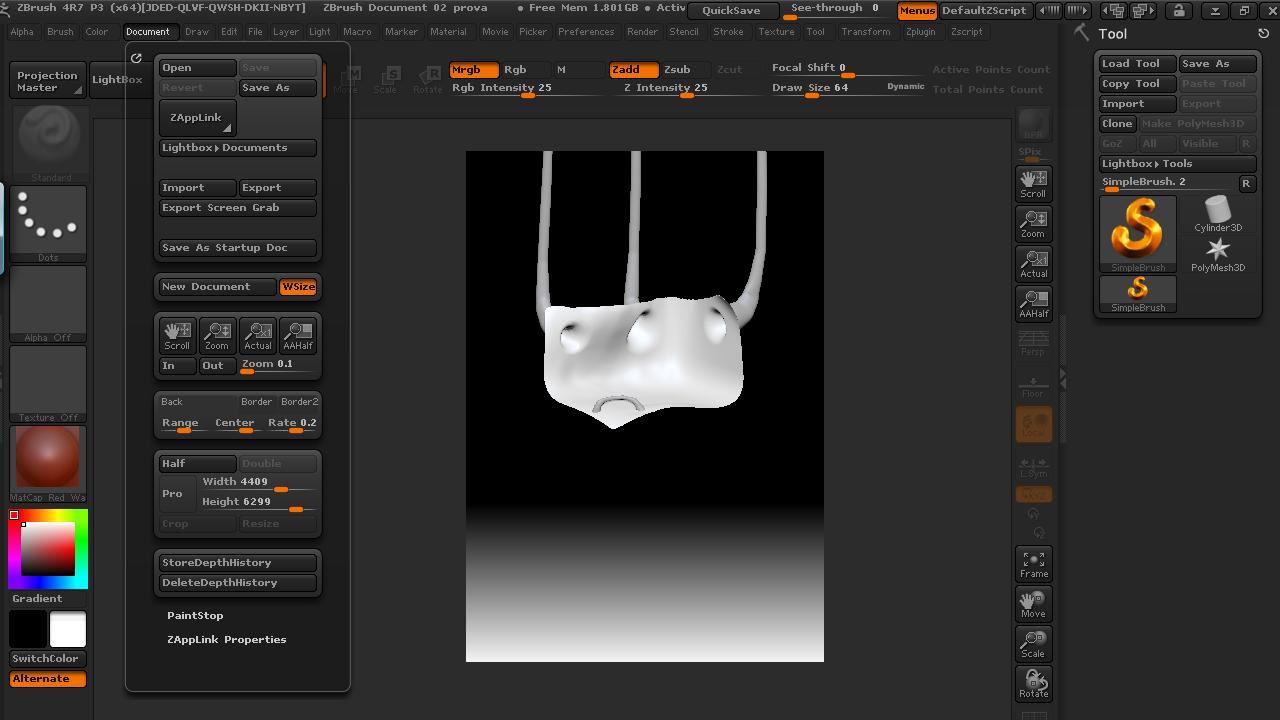Adjust the Rgb Intensity slider

(x=526, y=89)
